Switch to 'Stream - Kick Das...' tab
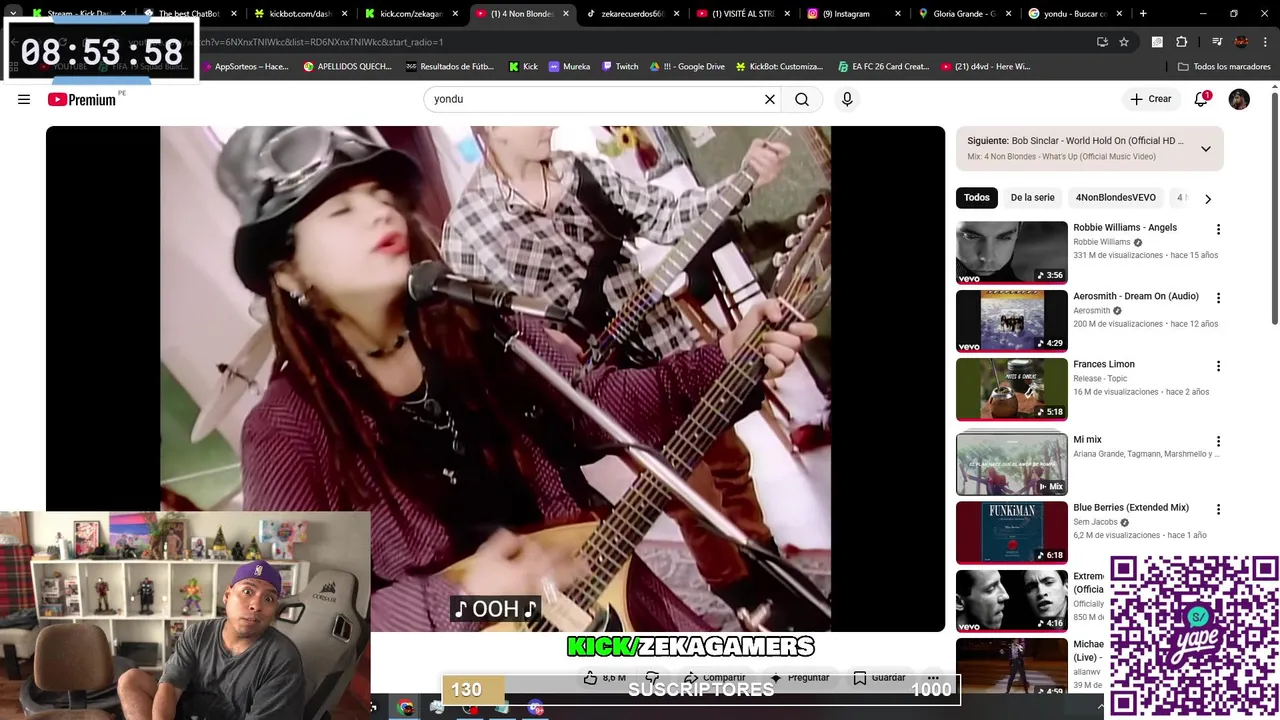This screenshot has width=1280, height=720. click(x=78, y=14)
